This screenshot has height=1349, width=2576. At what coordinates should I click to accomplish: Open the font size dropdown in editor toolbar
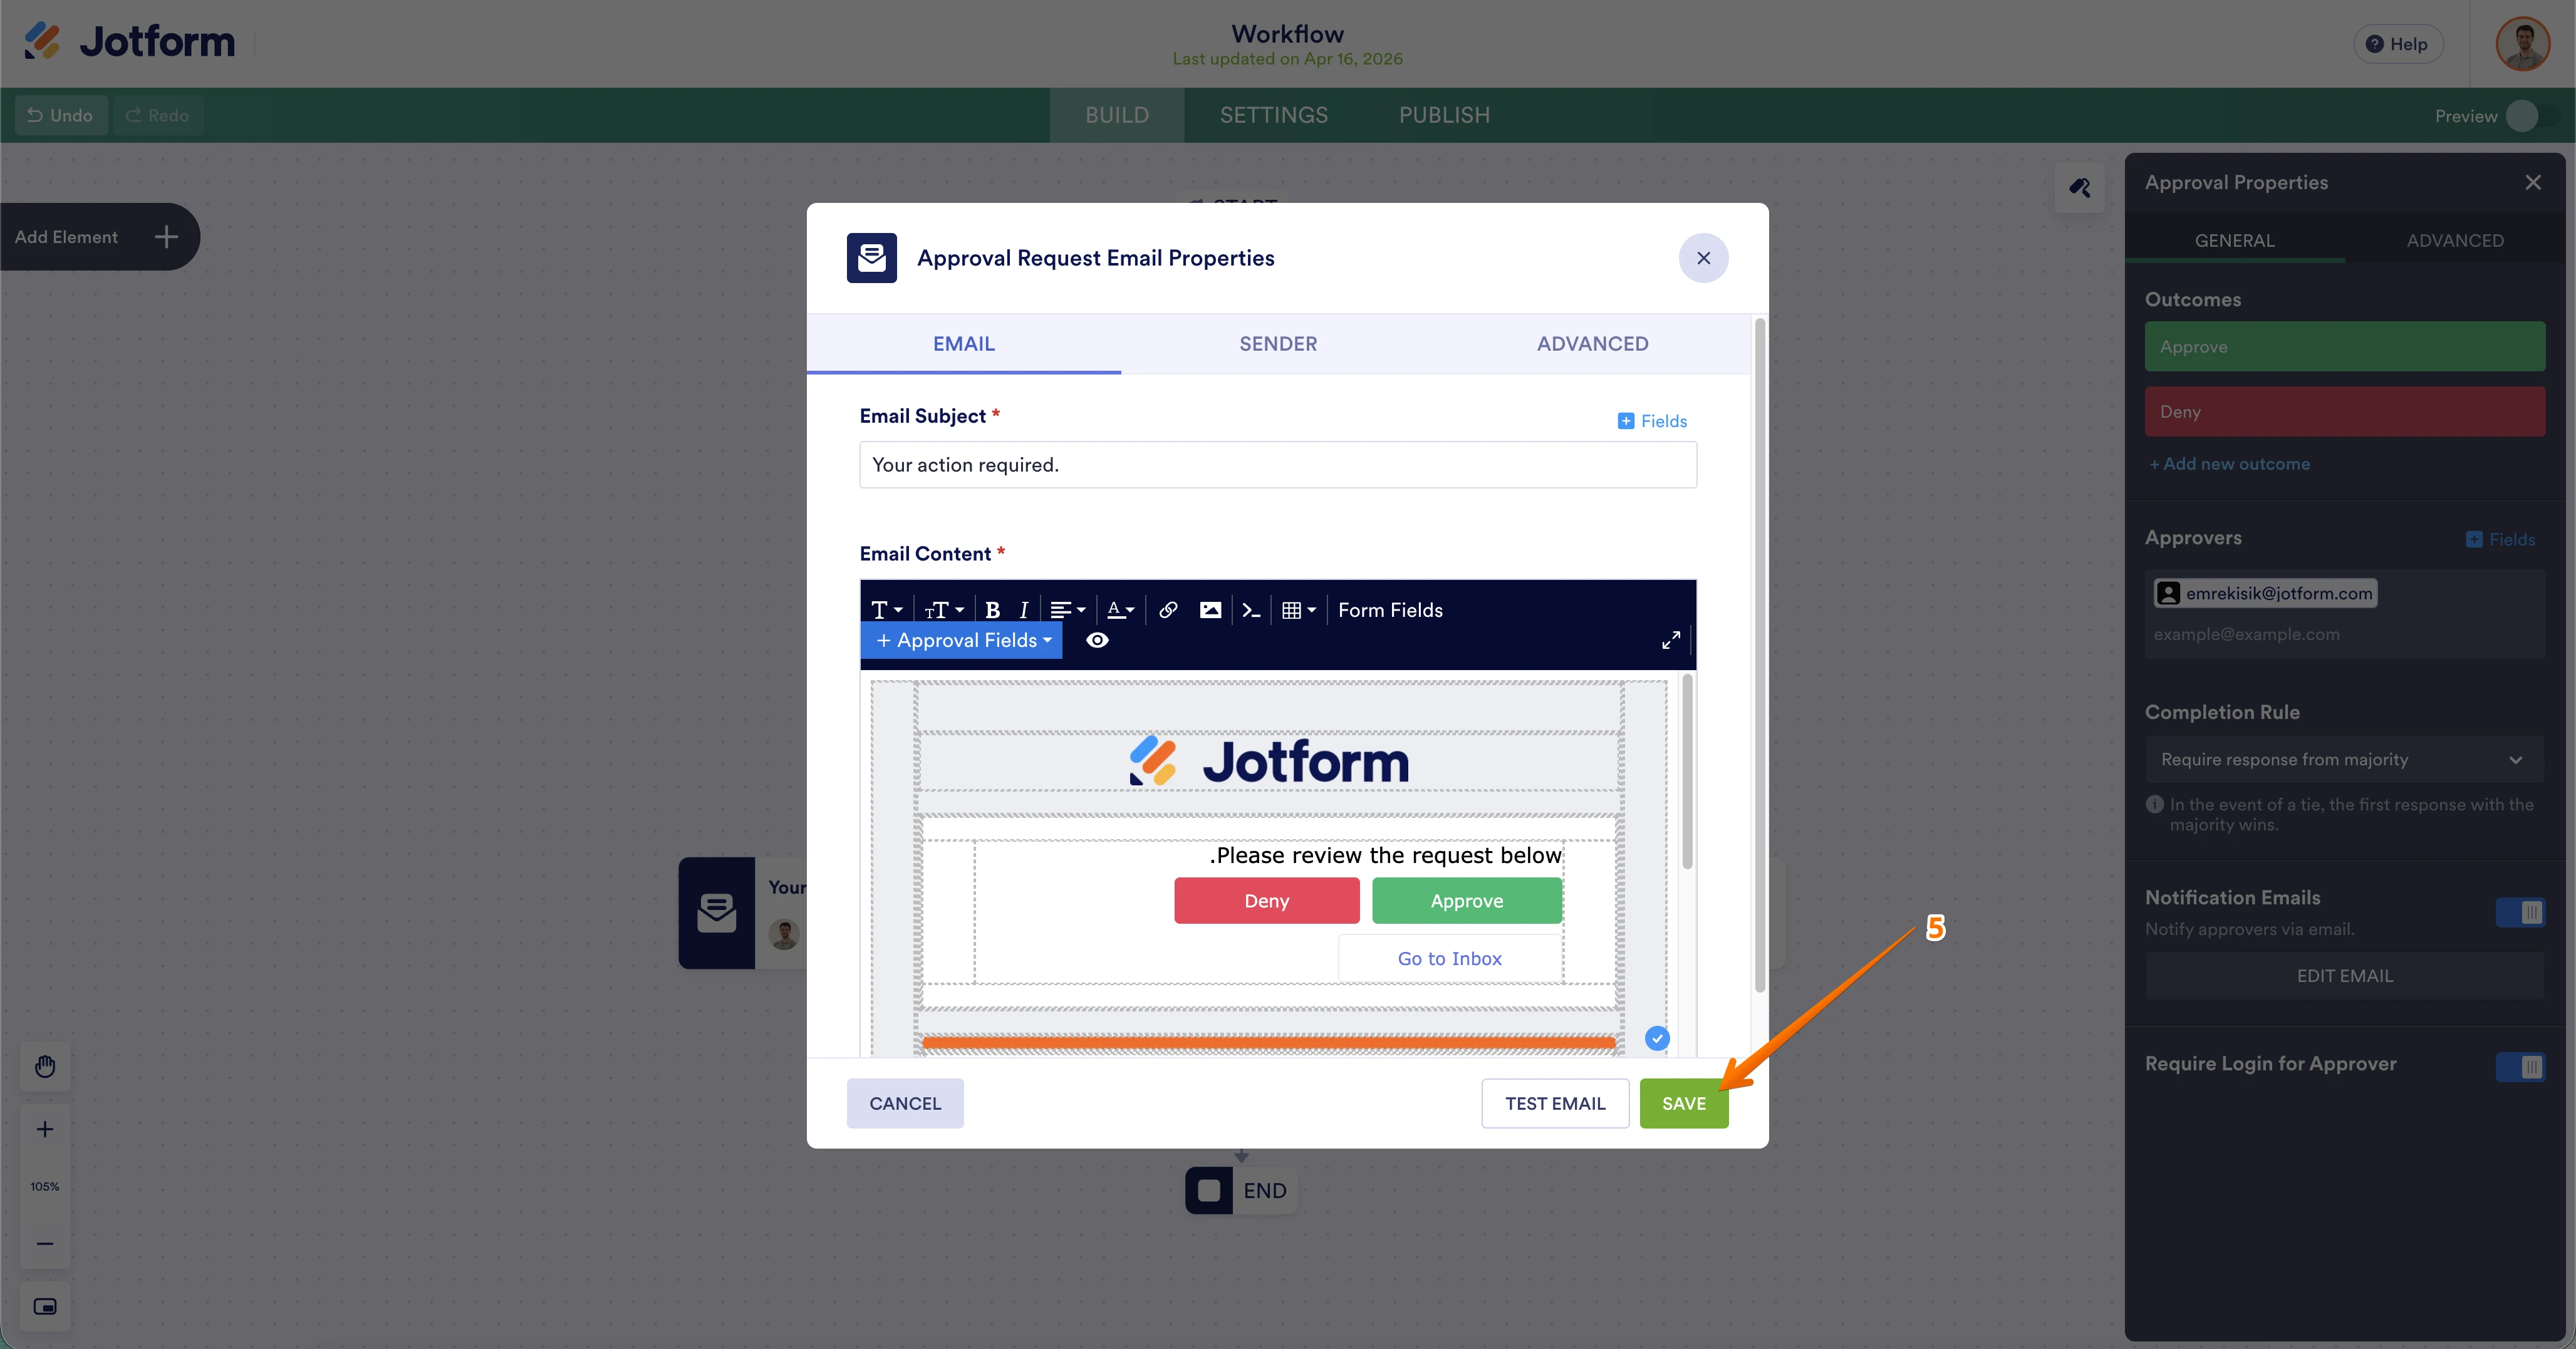(944, 610)
